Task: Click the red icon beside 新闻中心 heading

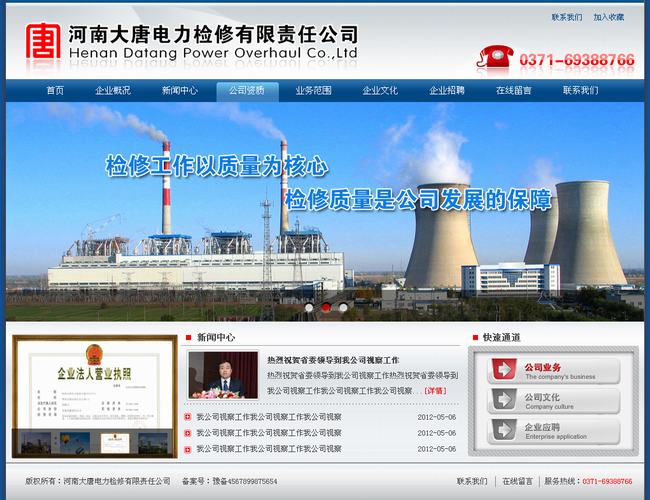Action: 188,338
